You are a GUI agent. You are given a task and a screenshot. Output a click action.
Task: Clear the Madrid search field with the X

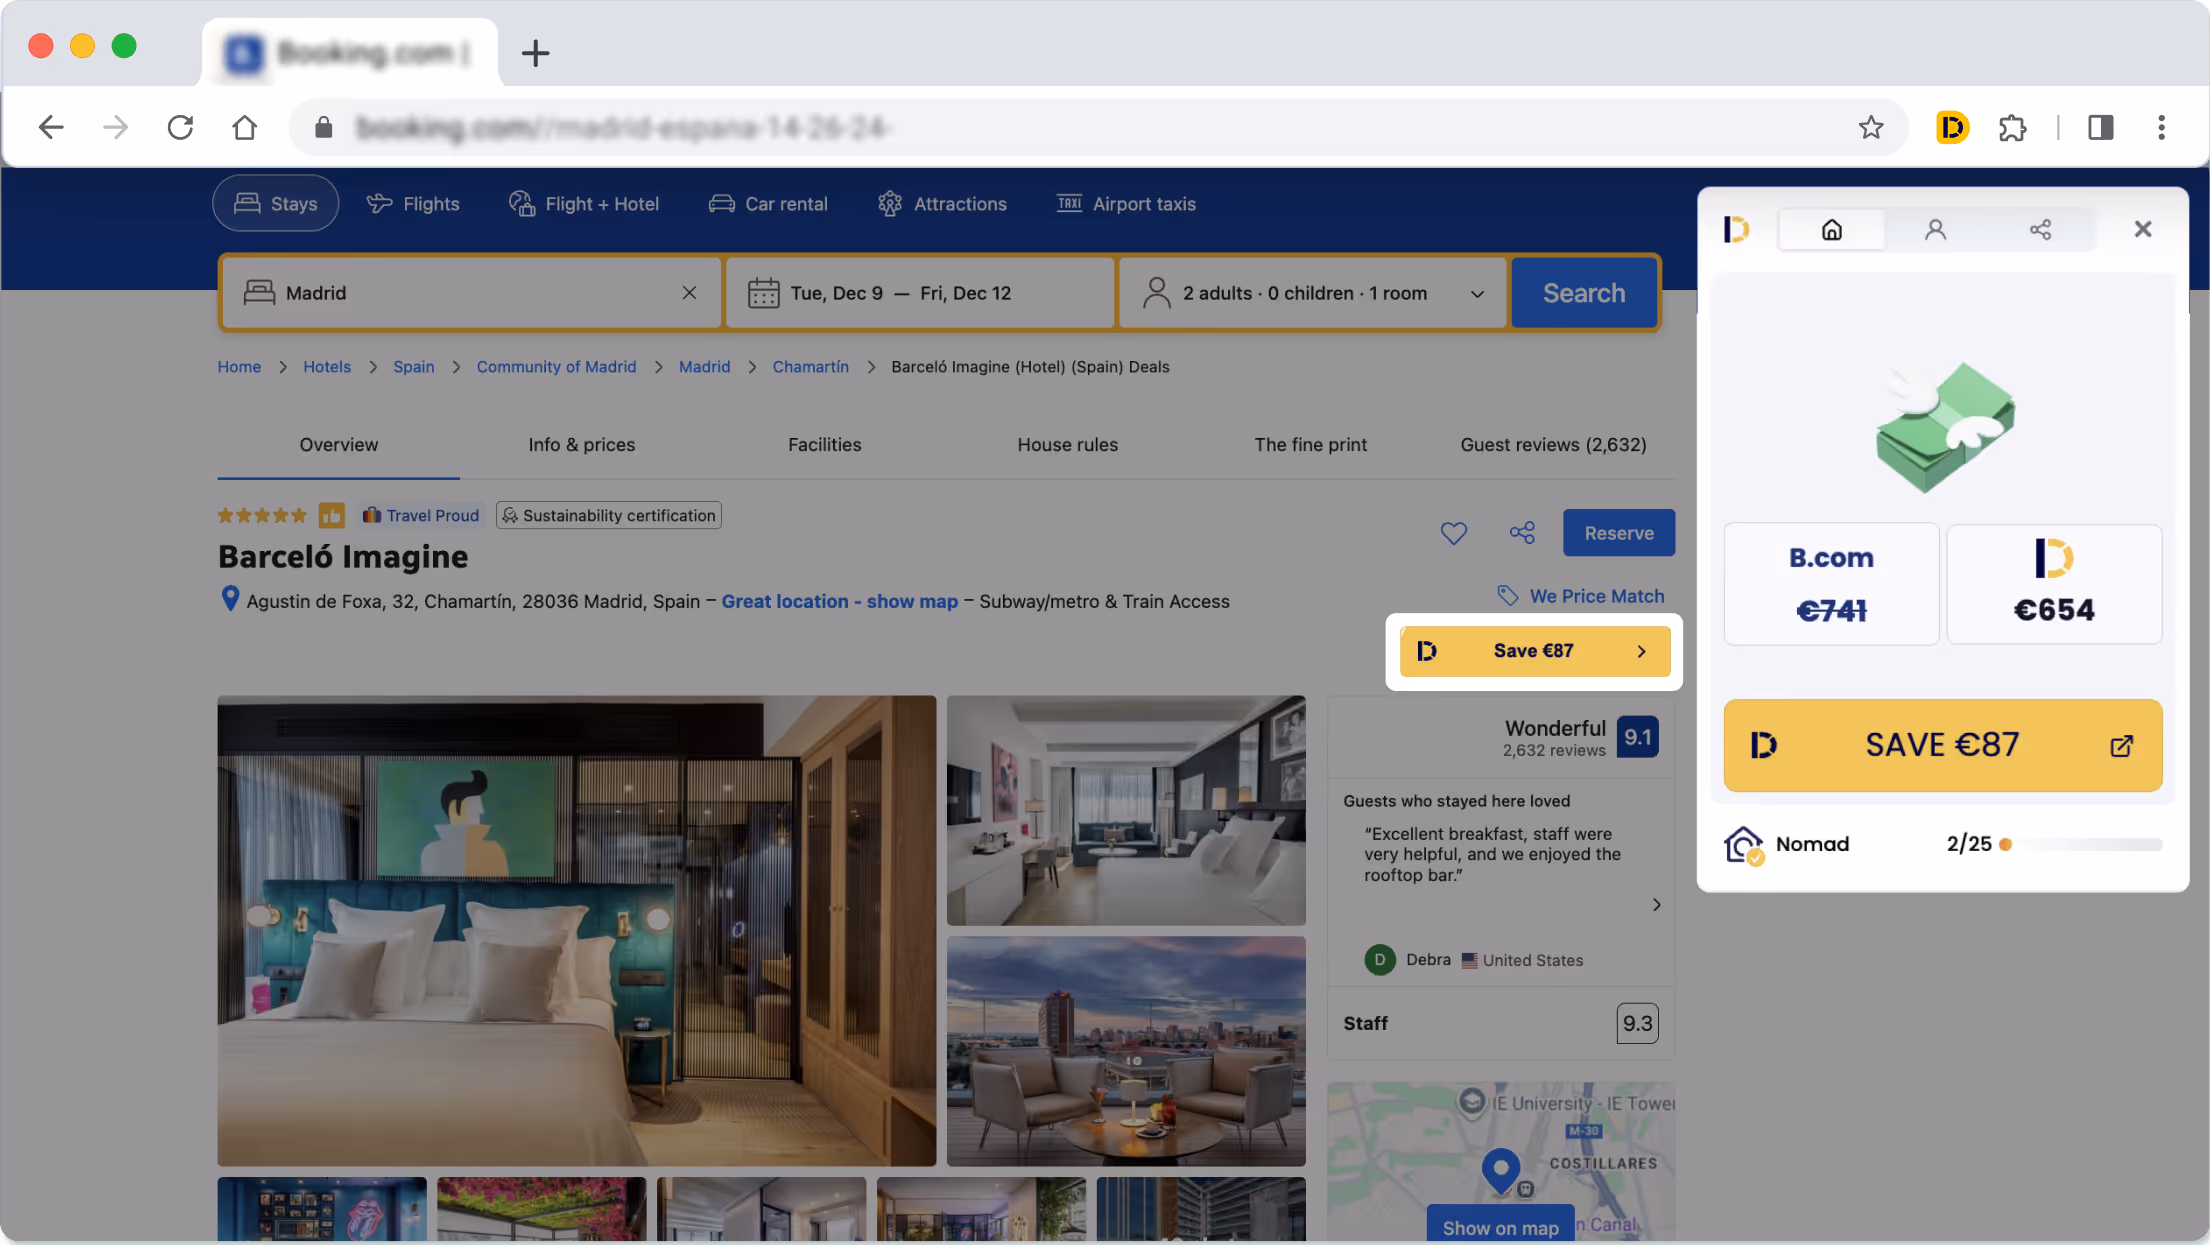(x=690, y=292)
